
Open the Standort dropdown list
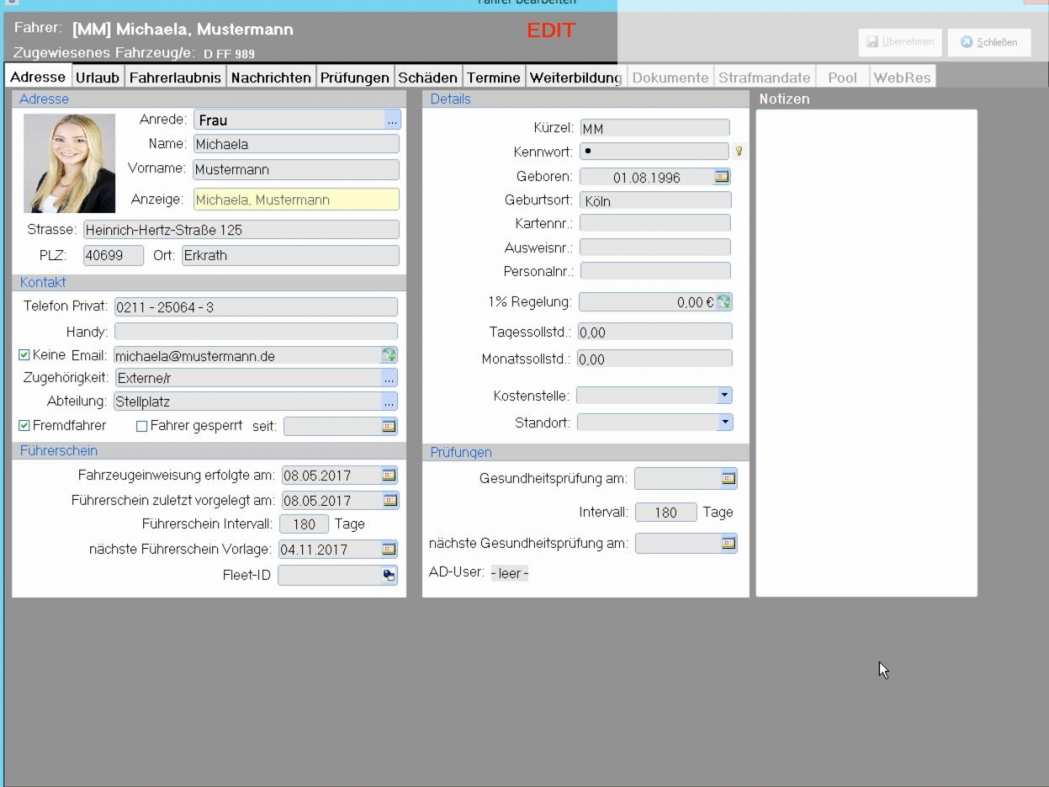pos(725,423)
